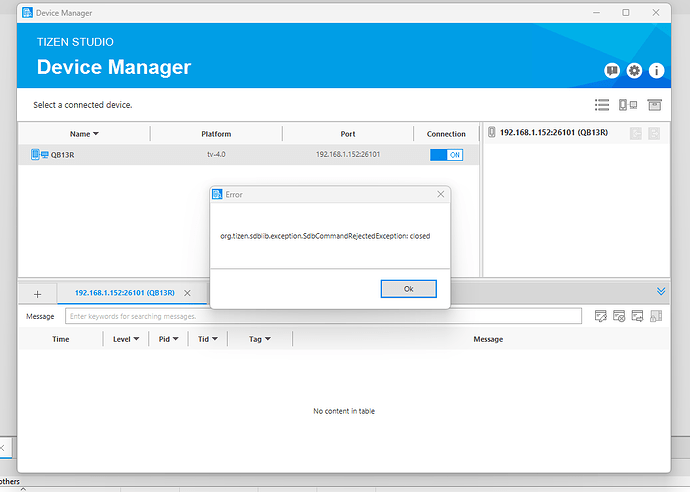The image size is (690, 492).
Task: Collapse the log panel with double chevron
Action: (661, 291)
